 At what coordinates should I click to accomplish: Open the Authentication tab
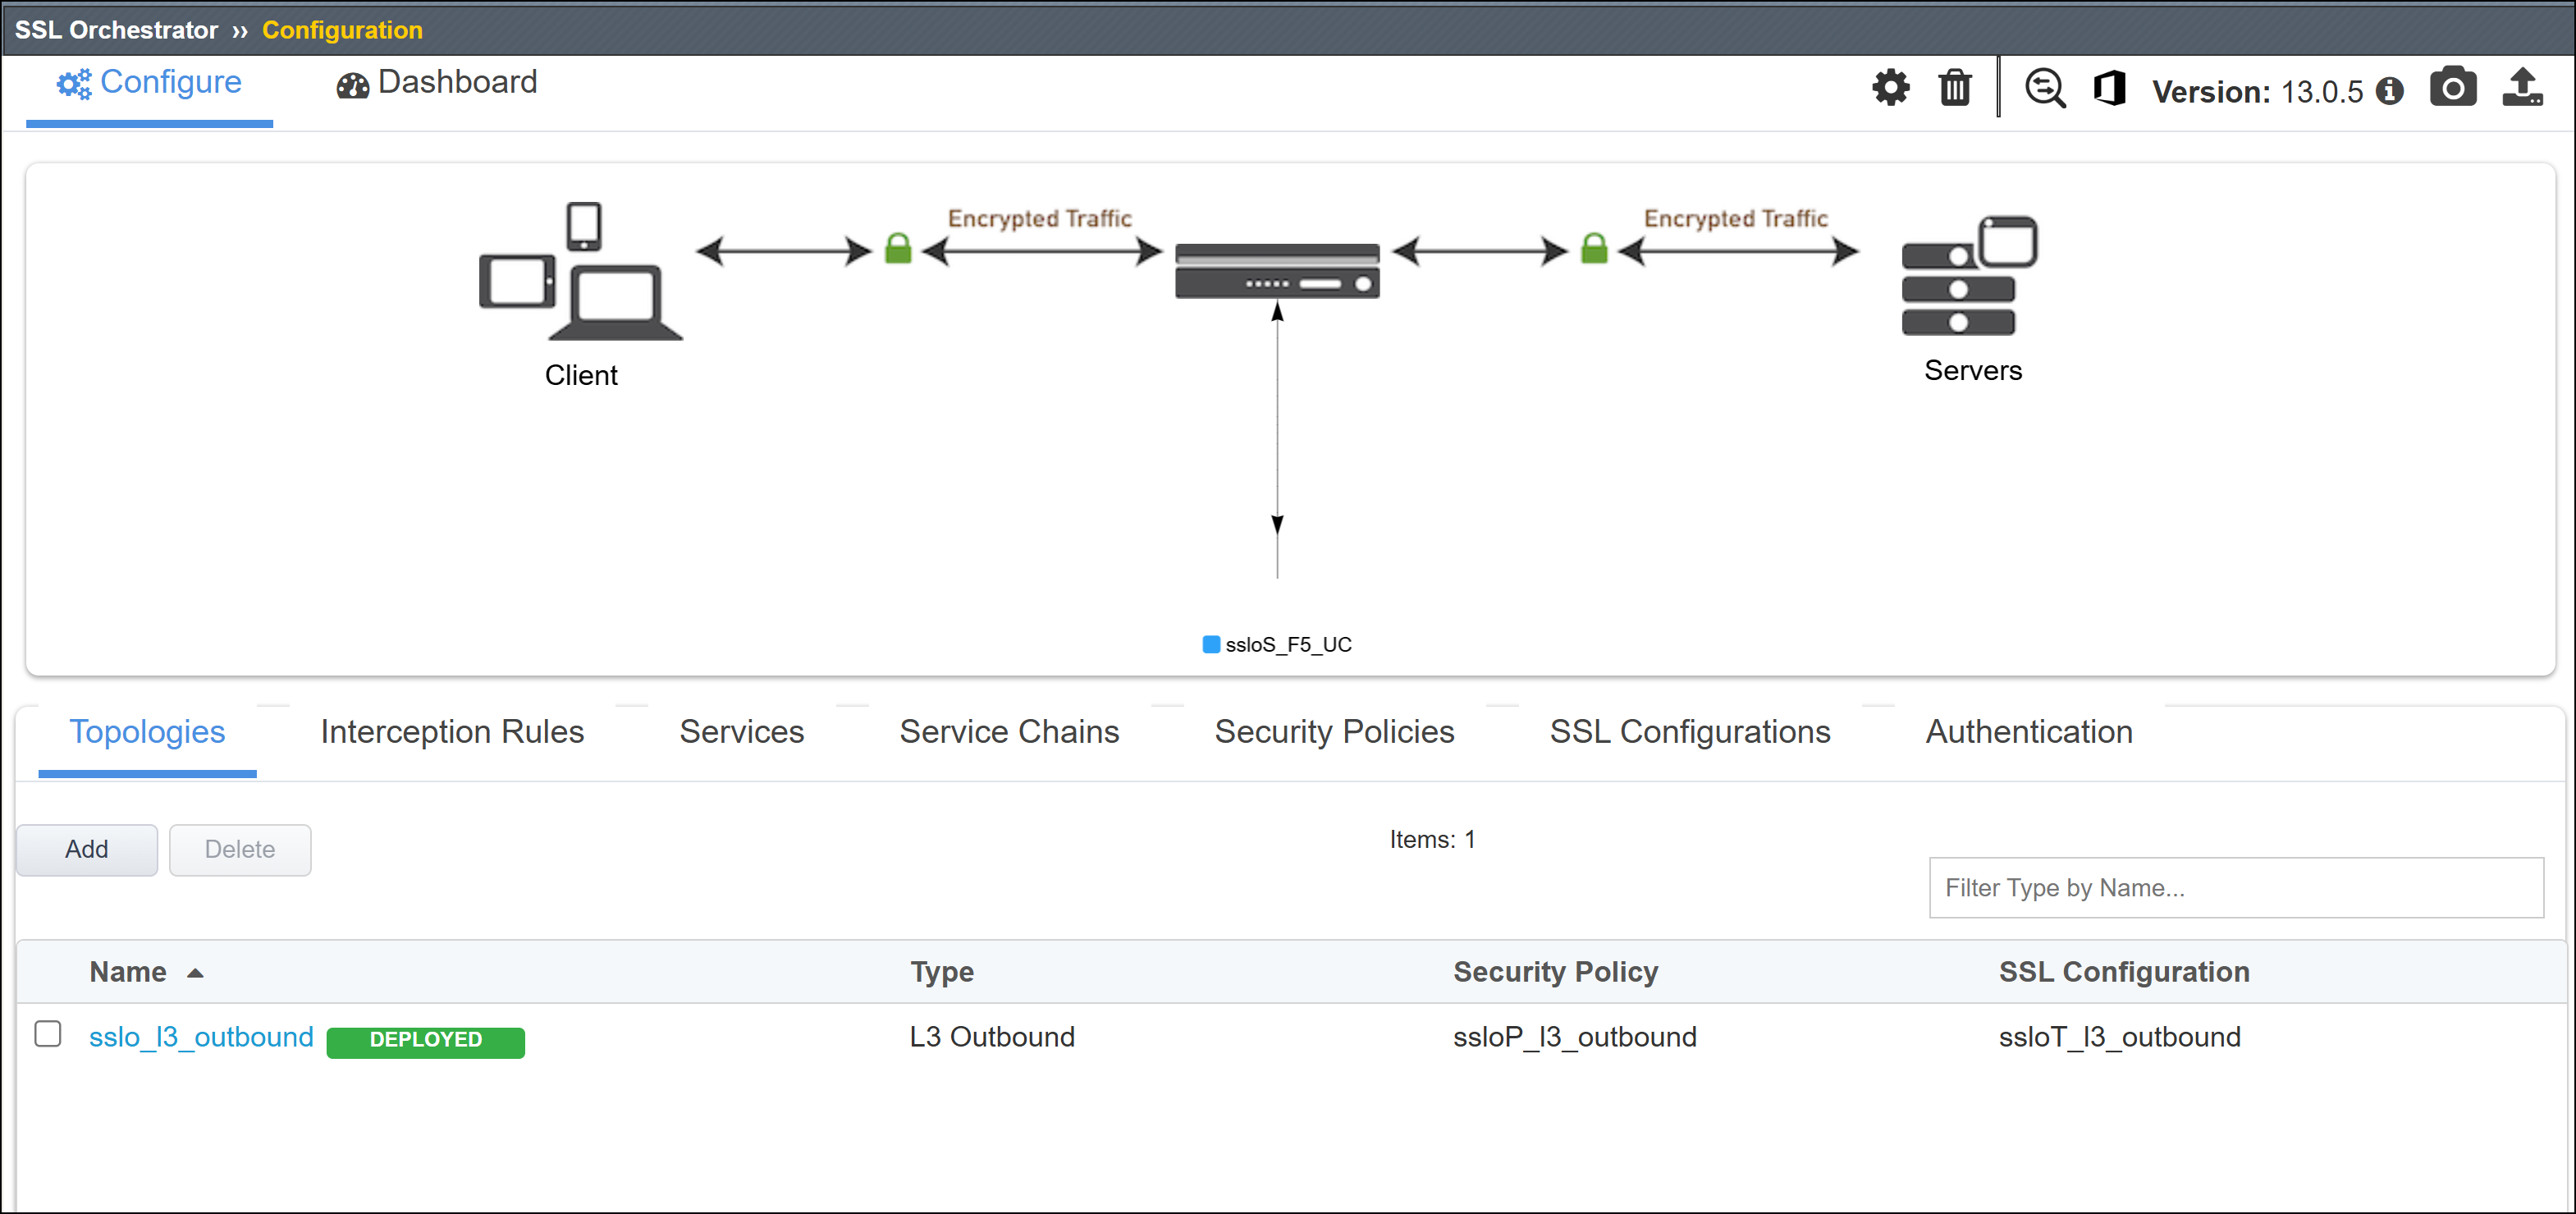click(x=2029, y=732)
